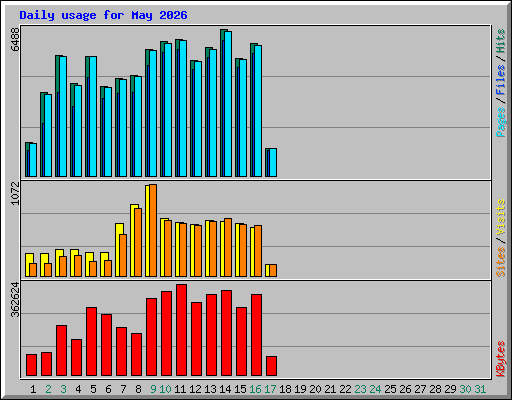
Task: Click day 19 on the x-axis
Action: pos(300,389)
